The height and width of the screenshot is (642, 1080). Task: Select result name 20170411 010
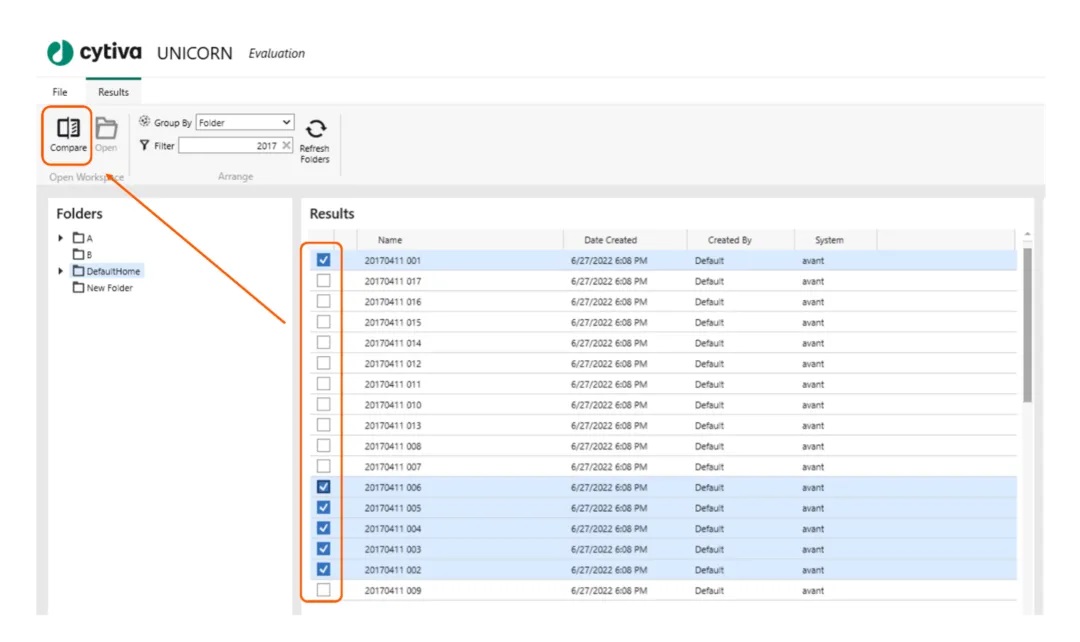pos(393,405)
